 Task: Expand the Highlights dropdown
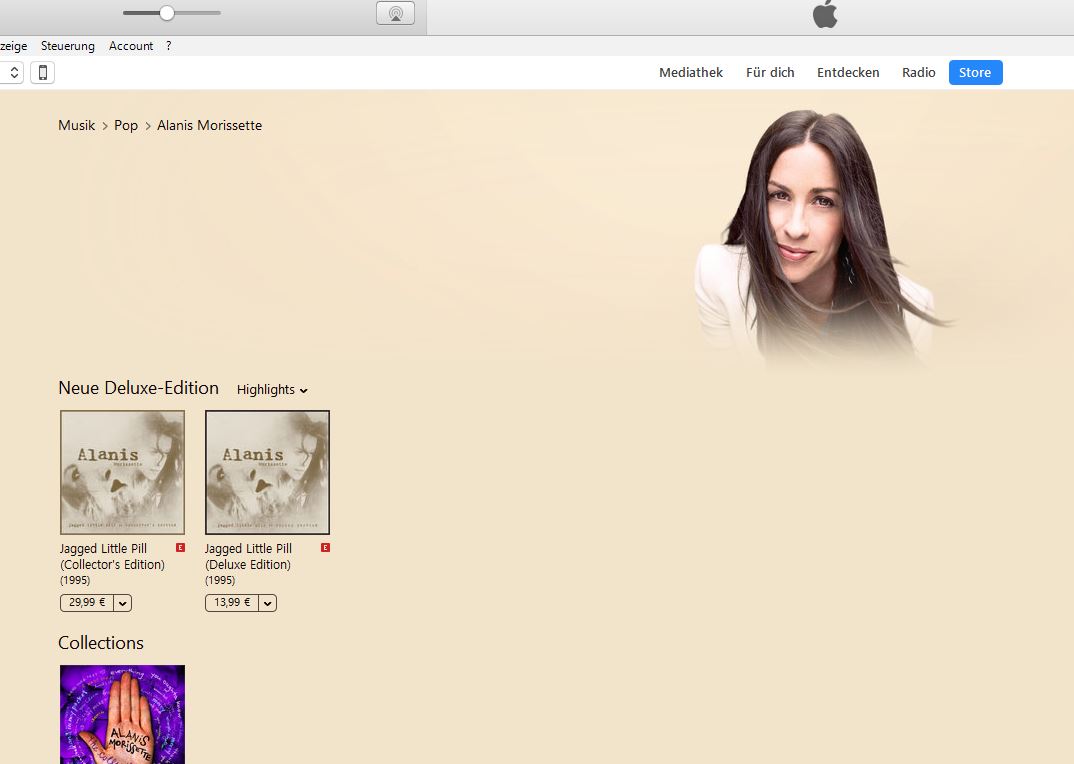point(272,390)
